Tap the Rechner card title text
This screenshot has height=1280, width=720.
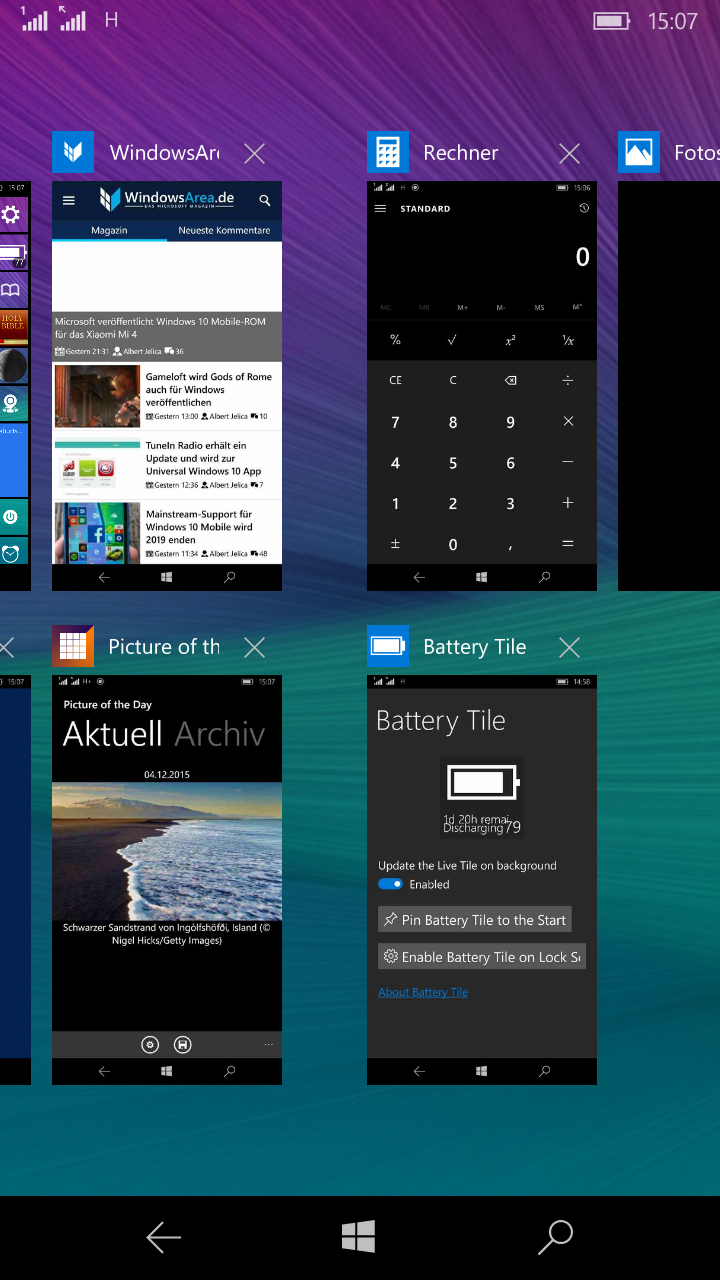point(460,153)
